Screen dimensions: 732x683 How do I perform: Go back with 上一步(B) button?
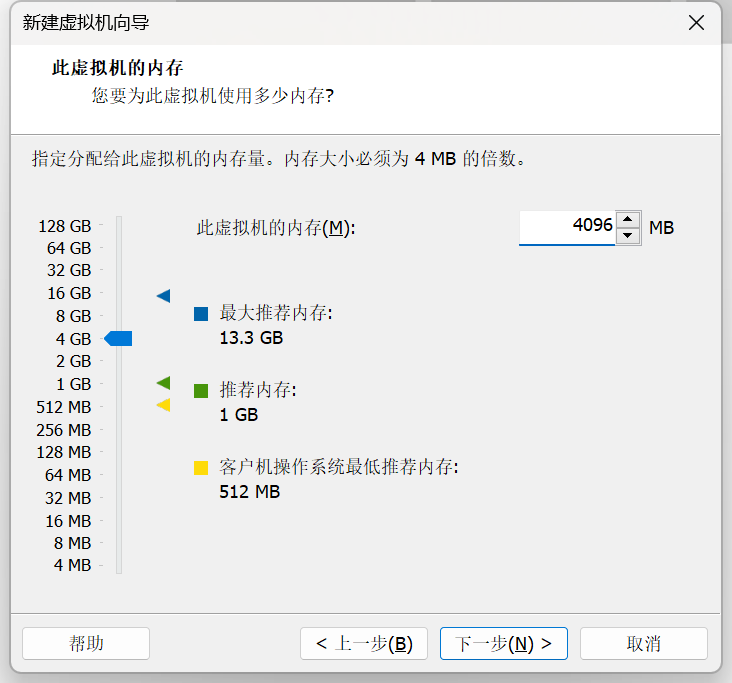point(364,643)
